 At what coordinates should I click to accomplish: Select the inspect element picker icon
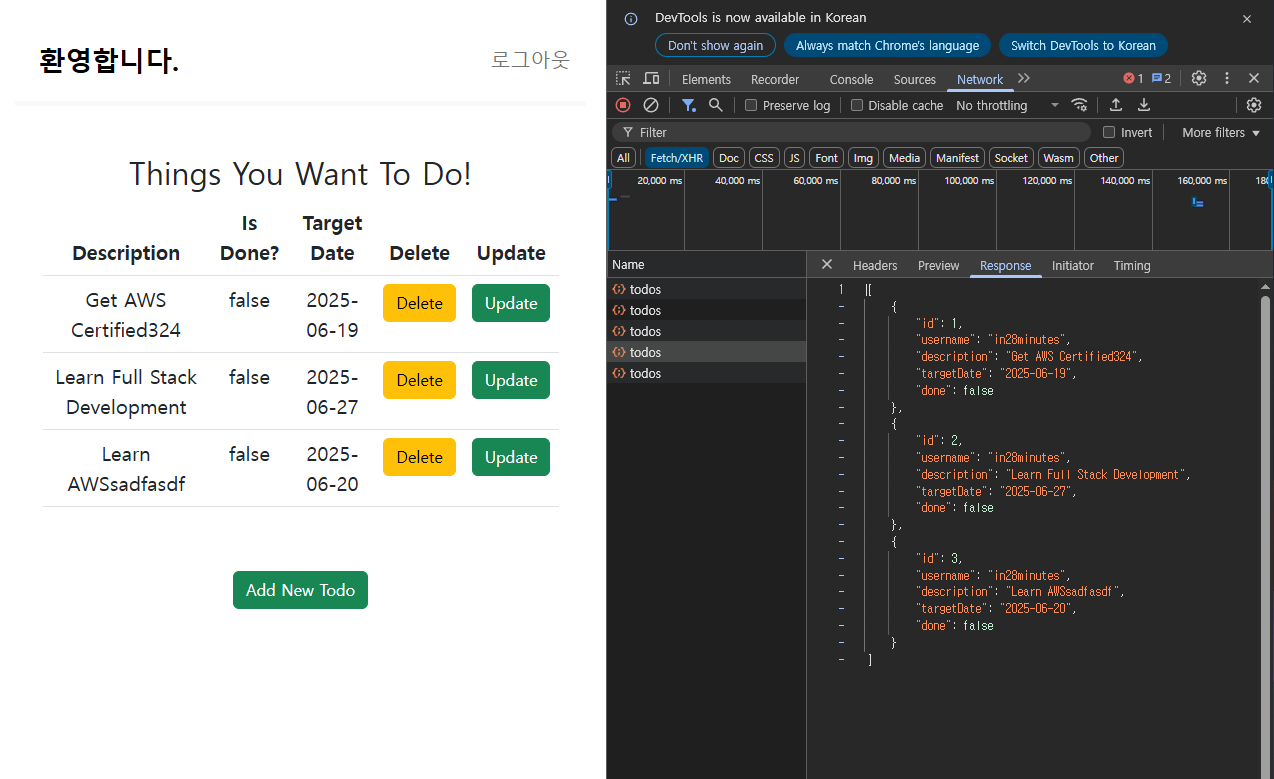623,78
